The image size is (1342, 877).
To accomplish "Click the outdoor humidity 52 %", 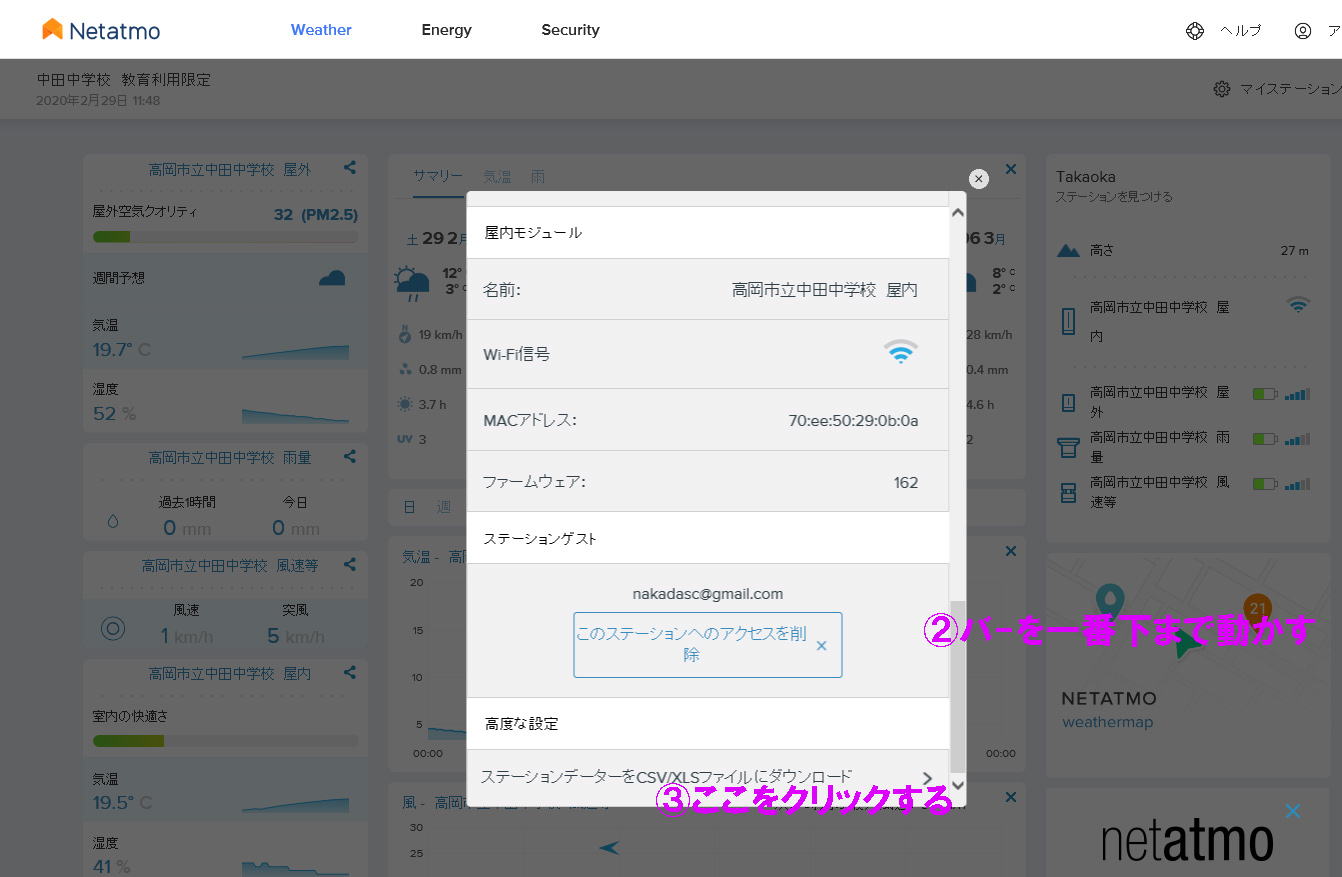I will 114,413.
